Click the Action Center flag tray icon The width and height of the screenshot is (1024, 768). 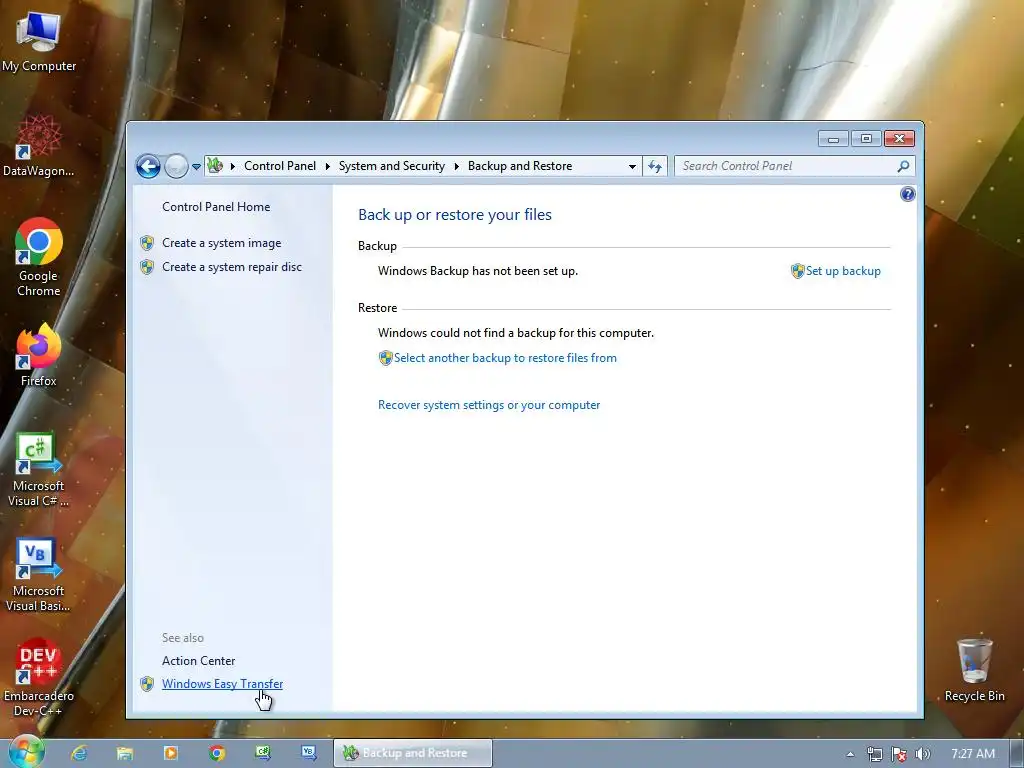point(899,754)
